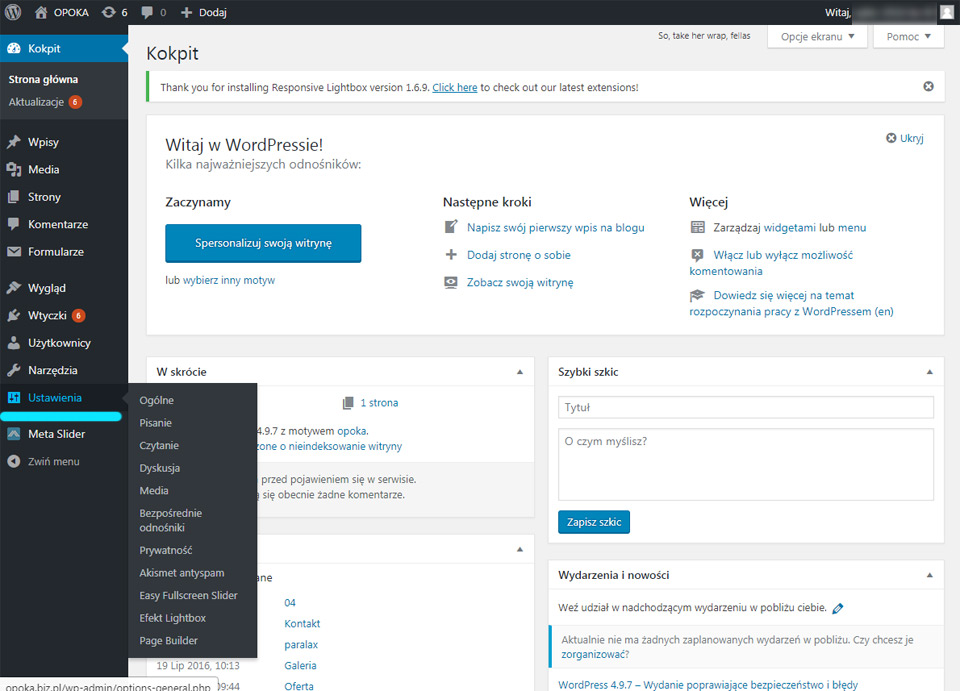Click the Ustawienia settings icon
This screenshot has height=691, width=960.
(13, 398)
